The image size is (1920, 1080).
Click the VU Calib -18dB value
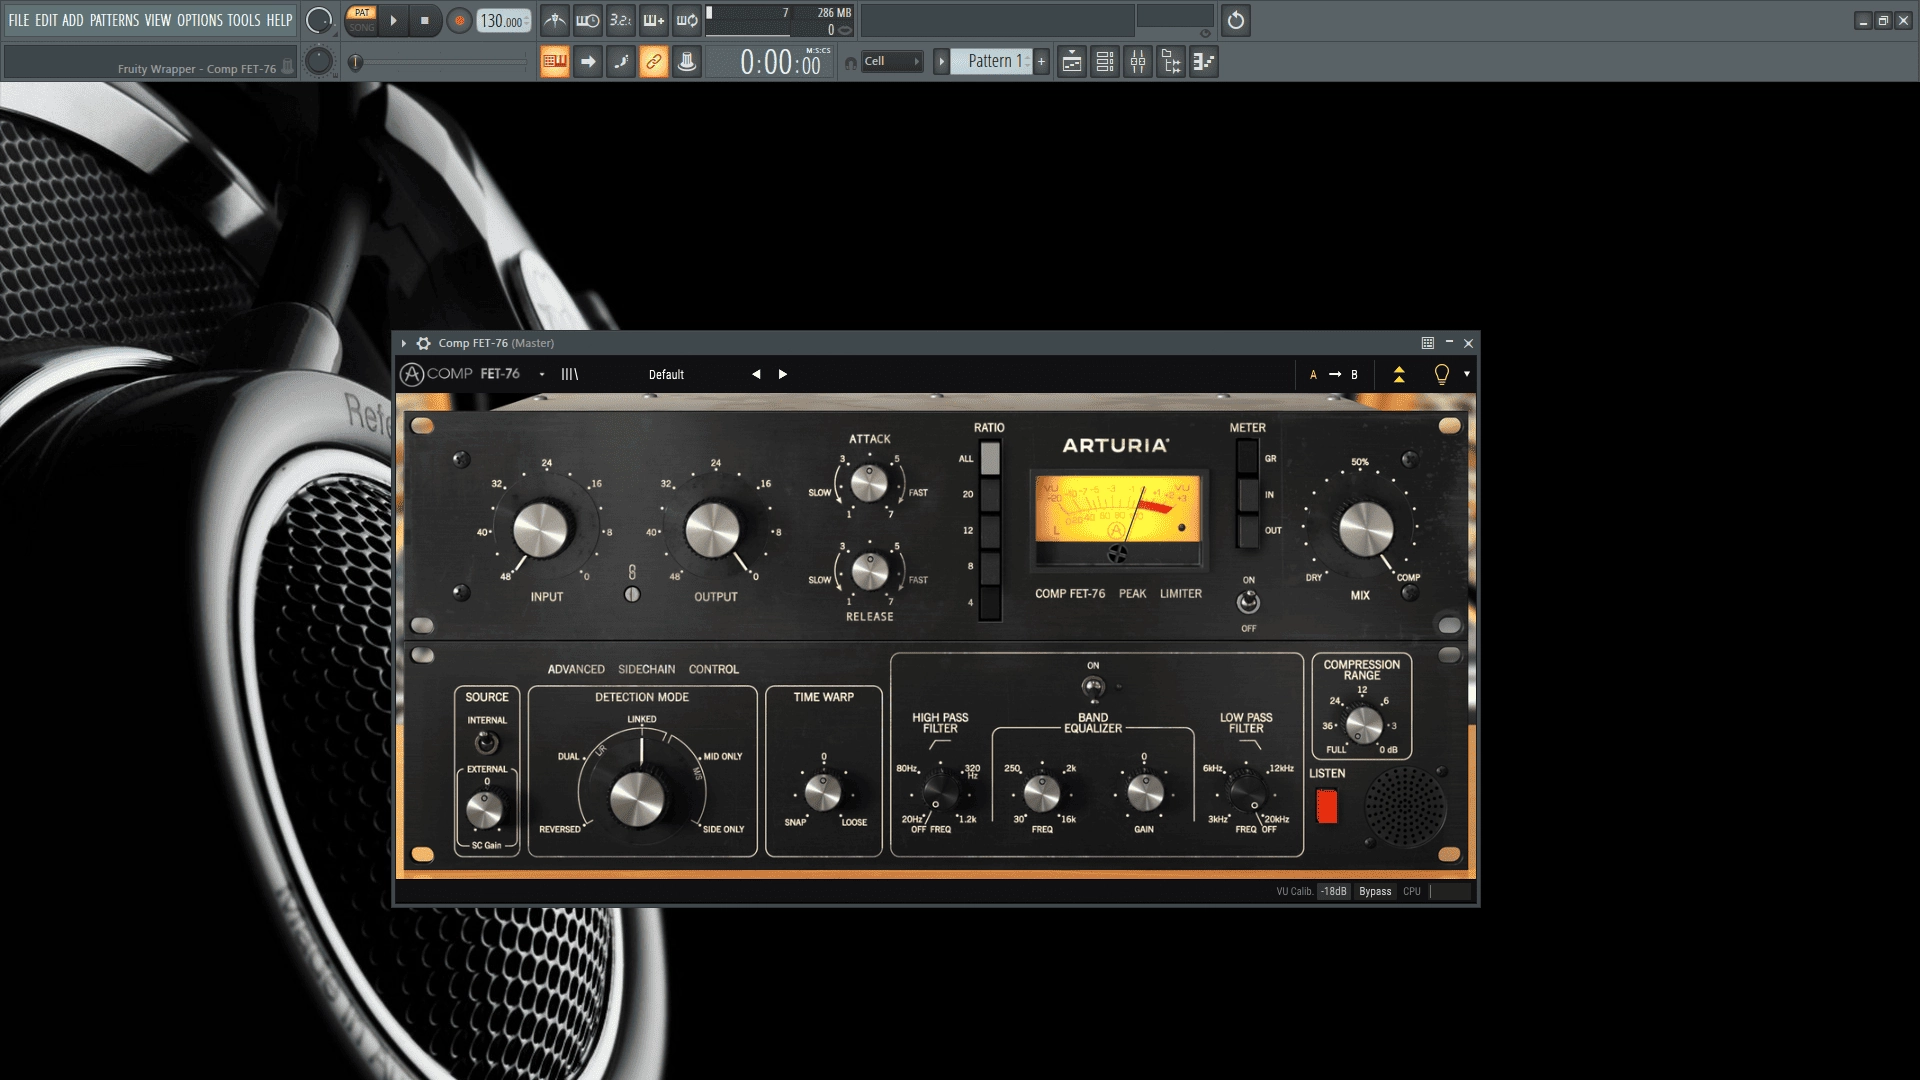click(1334, 891)
